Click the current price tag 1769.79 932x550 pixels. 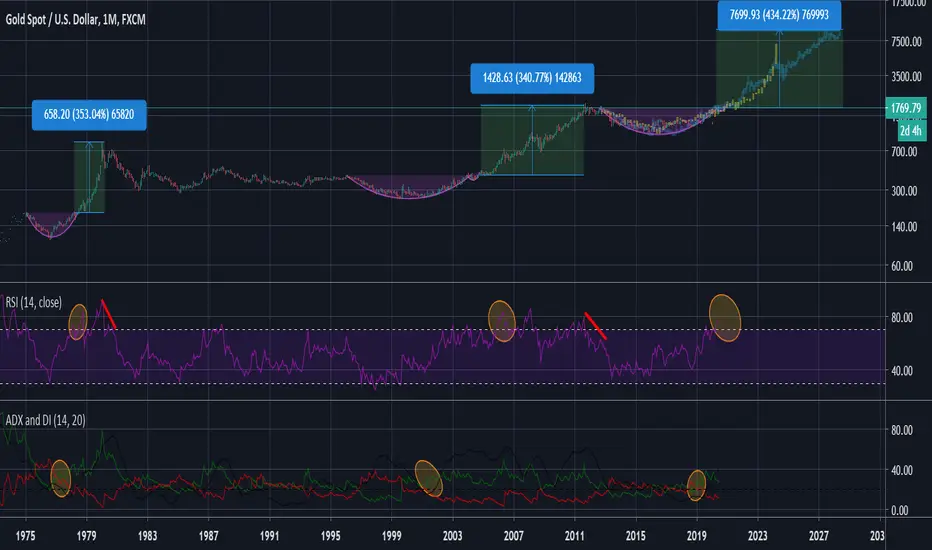[x=906, y=108]
